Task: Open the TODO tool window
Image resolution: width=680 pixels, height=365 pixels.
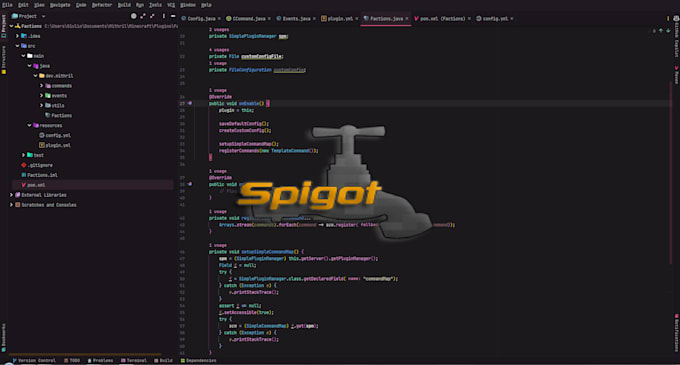Action: 72,361
